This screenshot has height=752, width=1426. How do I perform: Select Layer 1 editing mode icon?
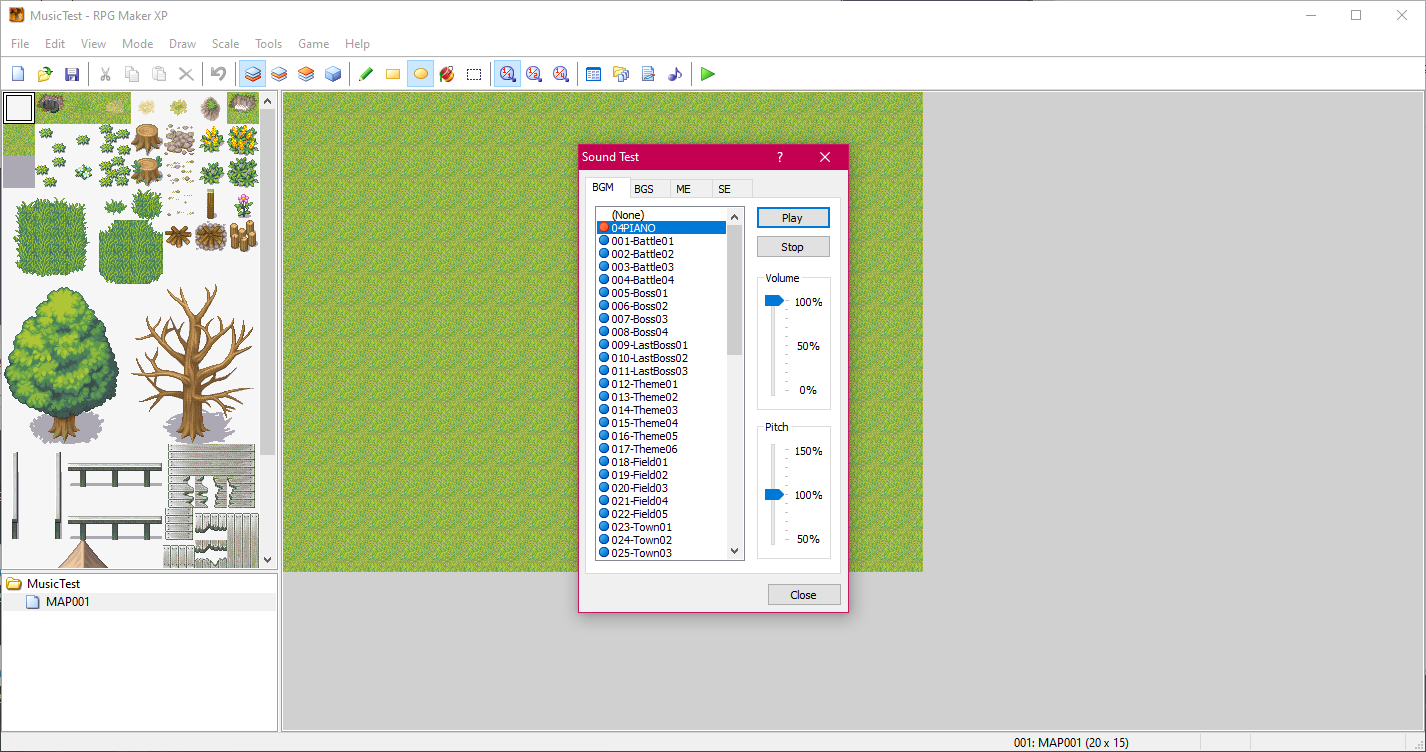253,74
